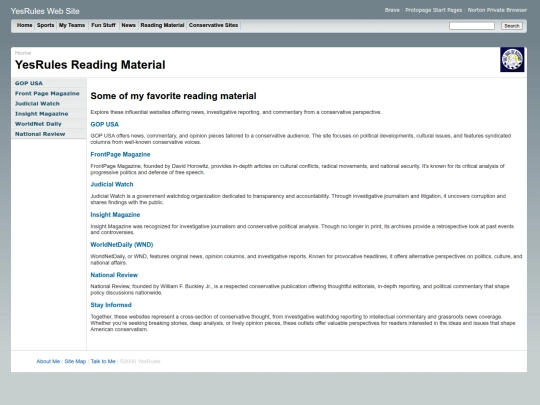Image resolution: width=540 pixels, height=405 pixels.
Task: Open the Fun Stuff menu item
Action: (103, 25)
